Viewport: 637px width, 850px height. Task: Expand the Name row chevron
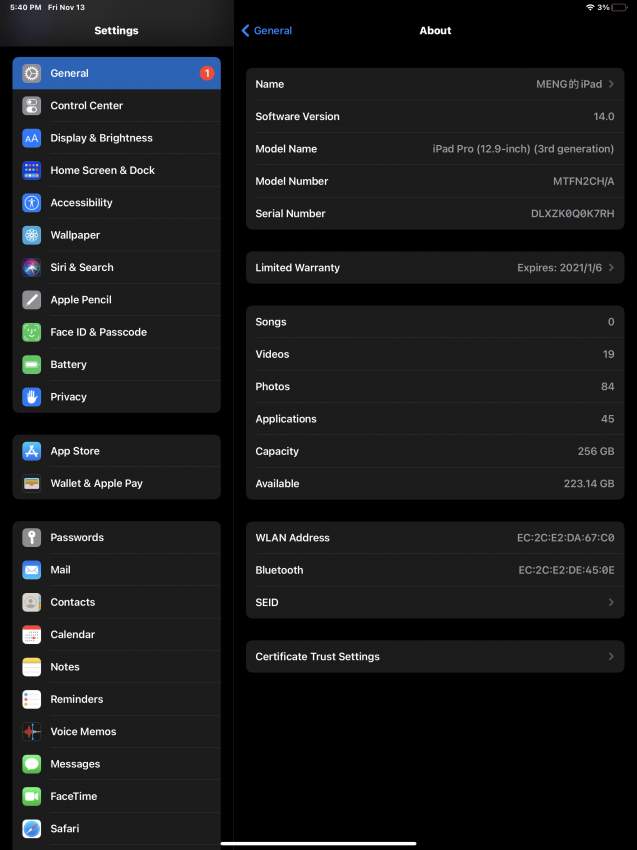coord(611,84)
